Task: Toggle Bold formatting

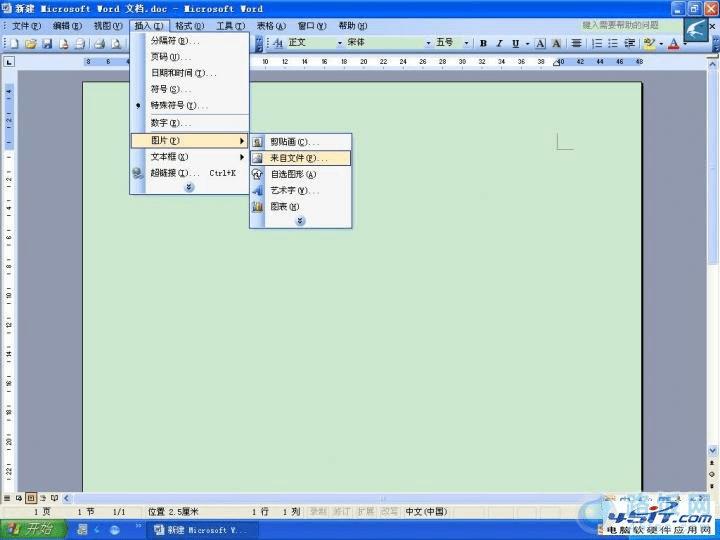Action: [483, 43]
